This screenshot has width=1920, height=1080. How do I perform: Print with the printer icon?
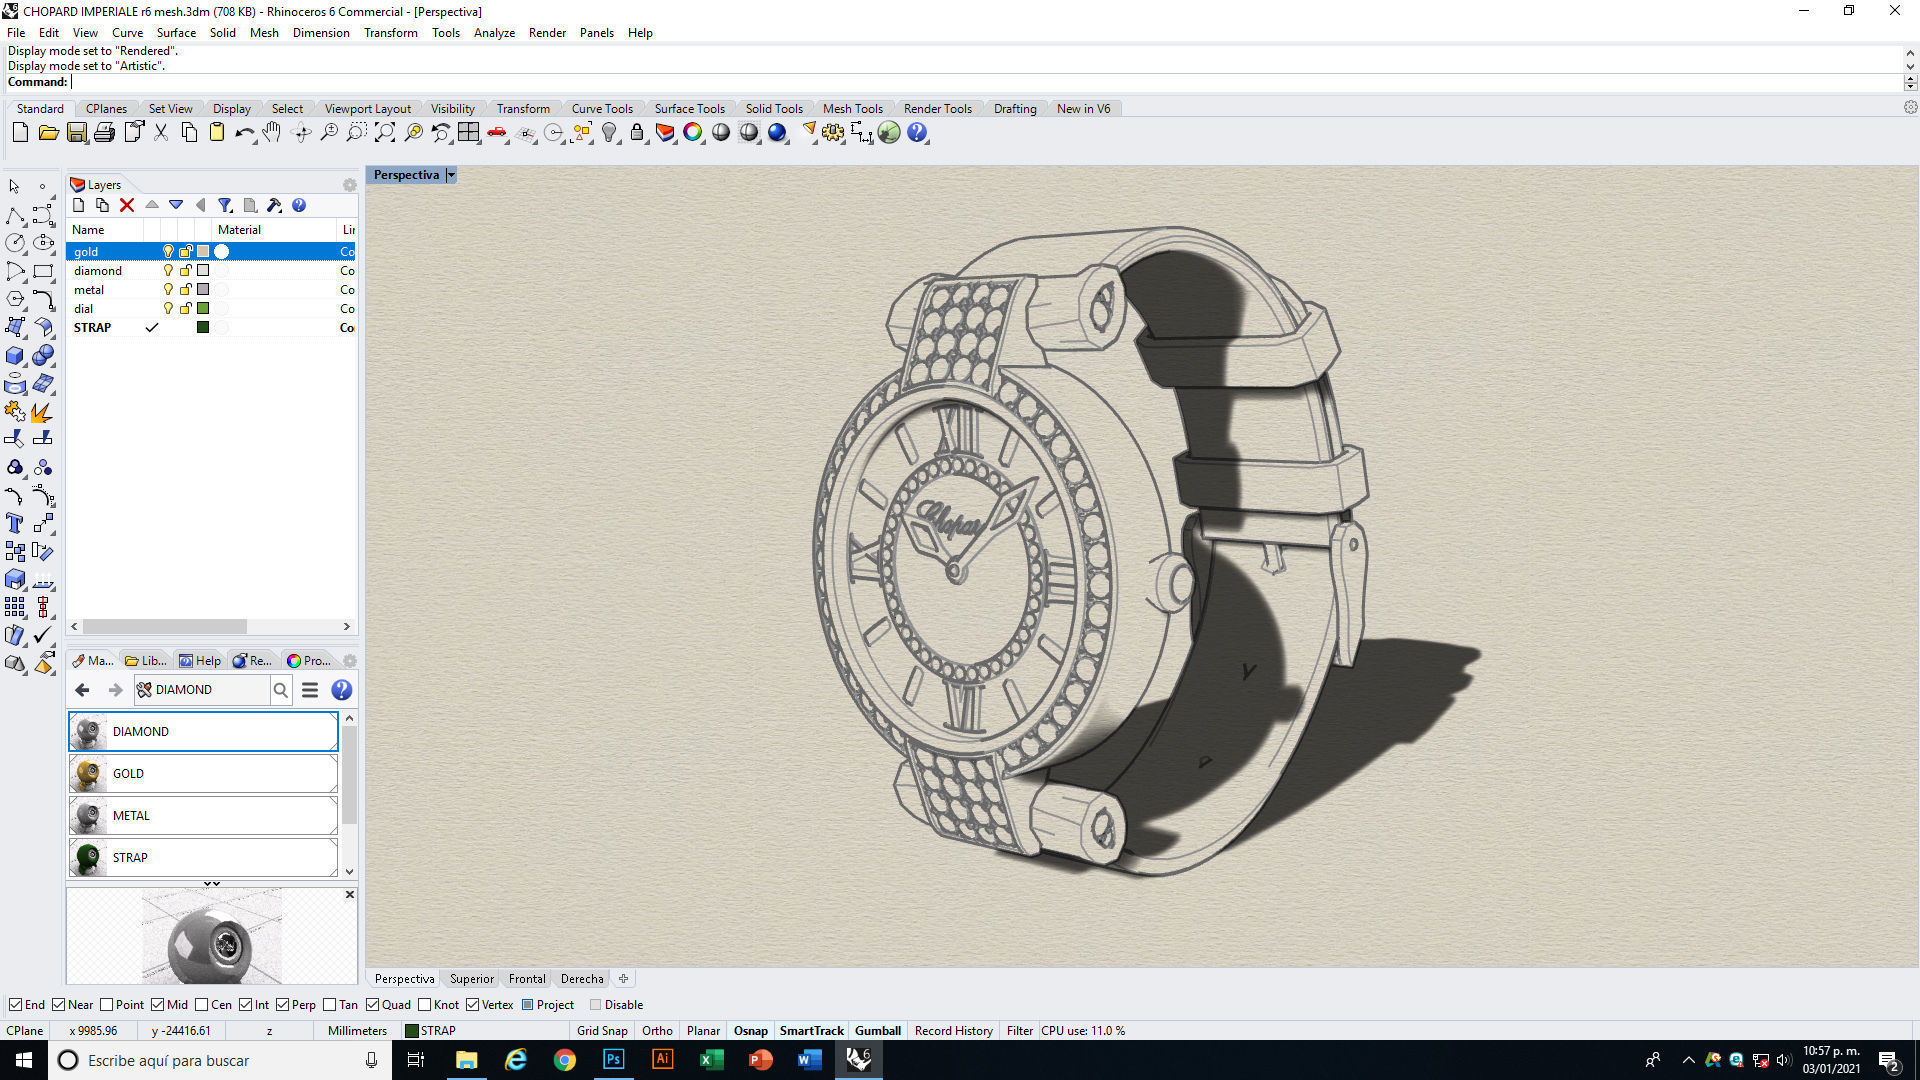point(104,132)
